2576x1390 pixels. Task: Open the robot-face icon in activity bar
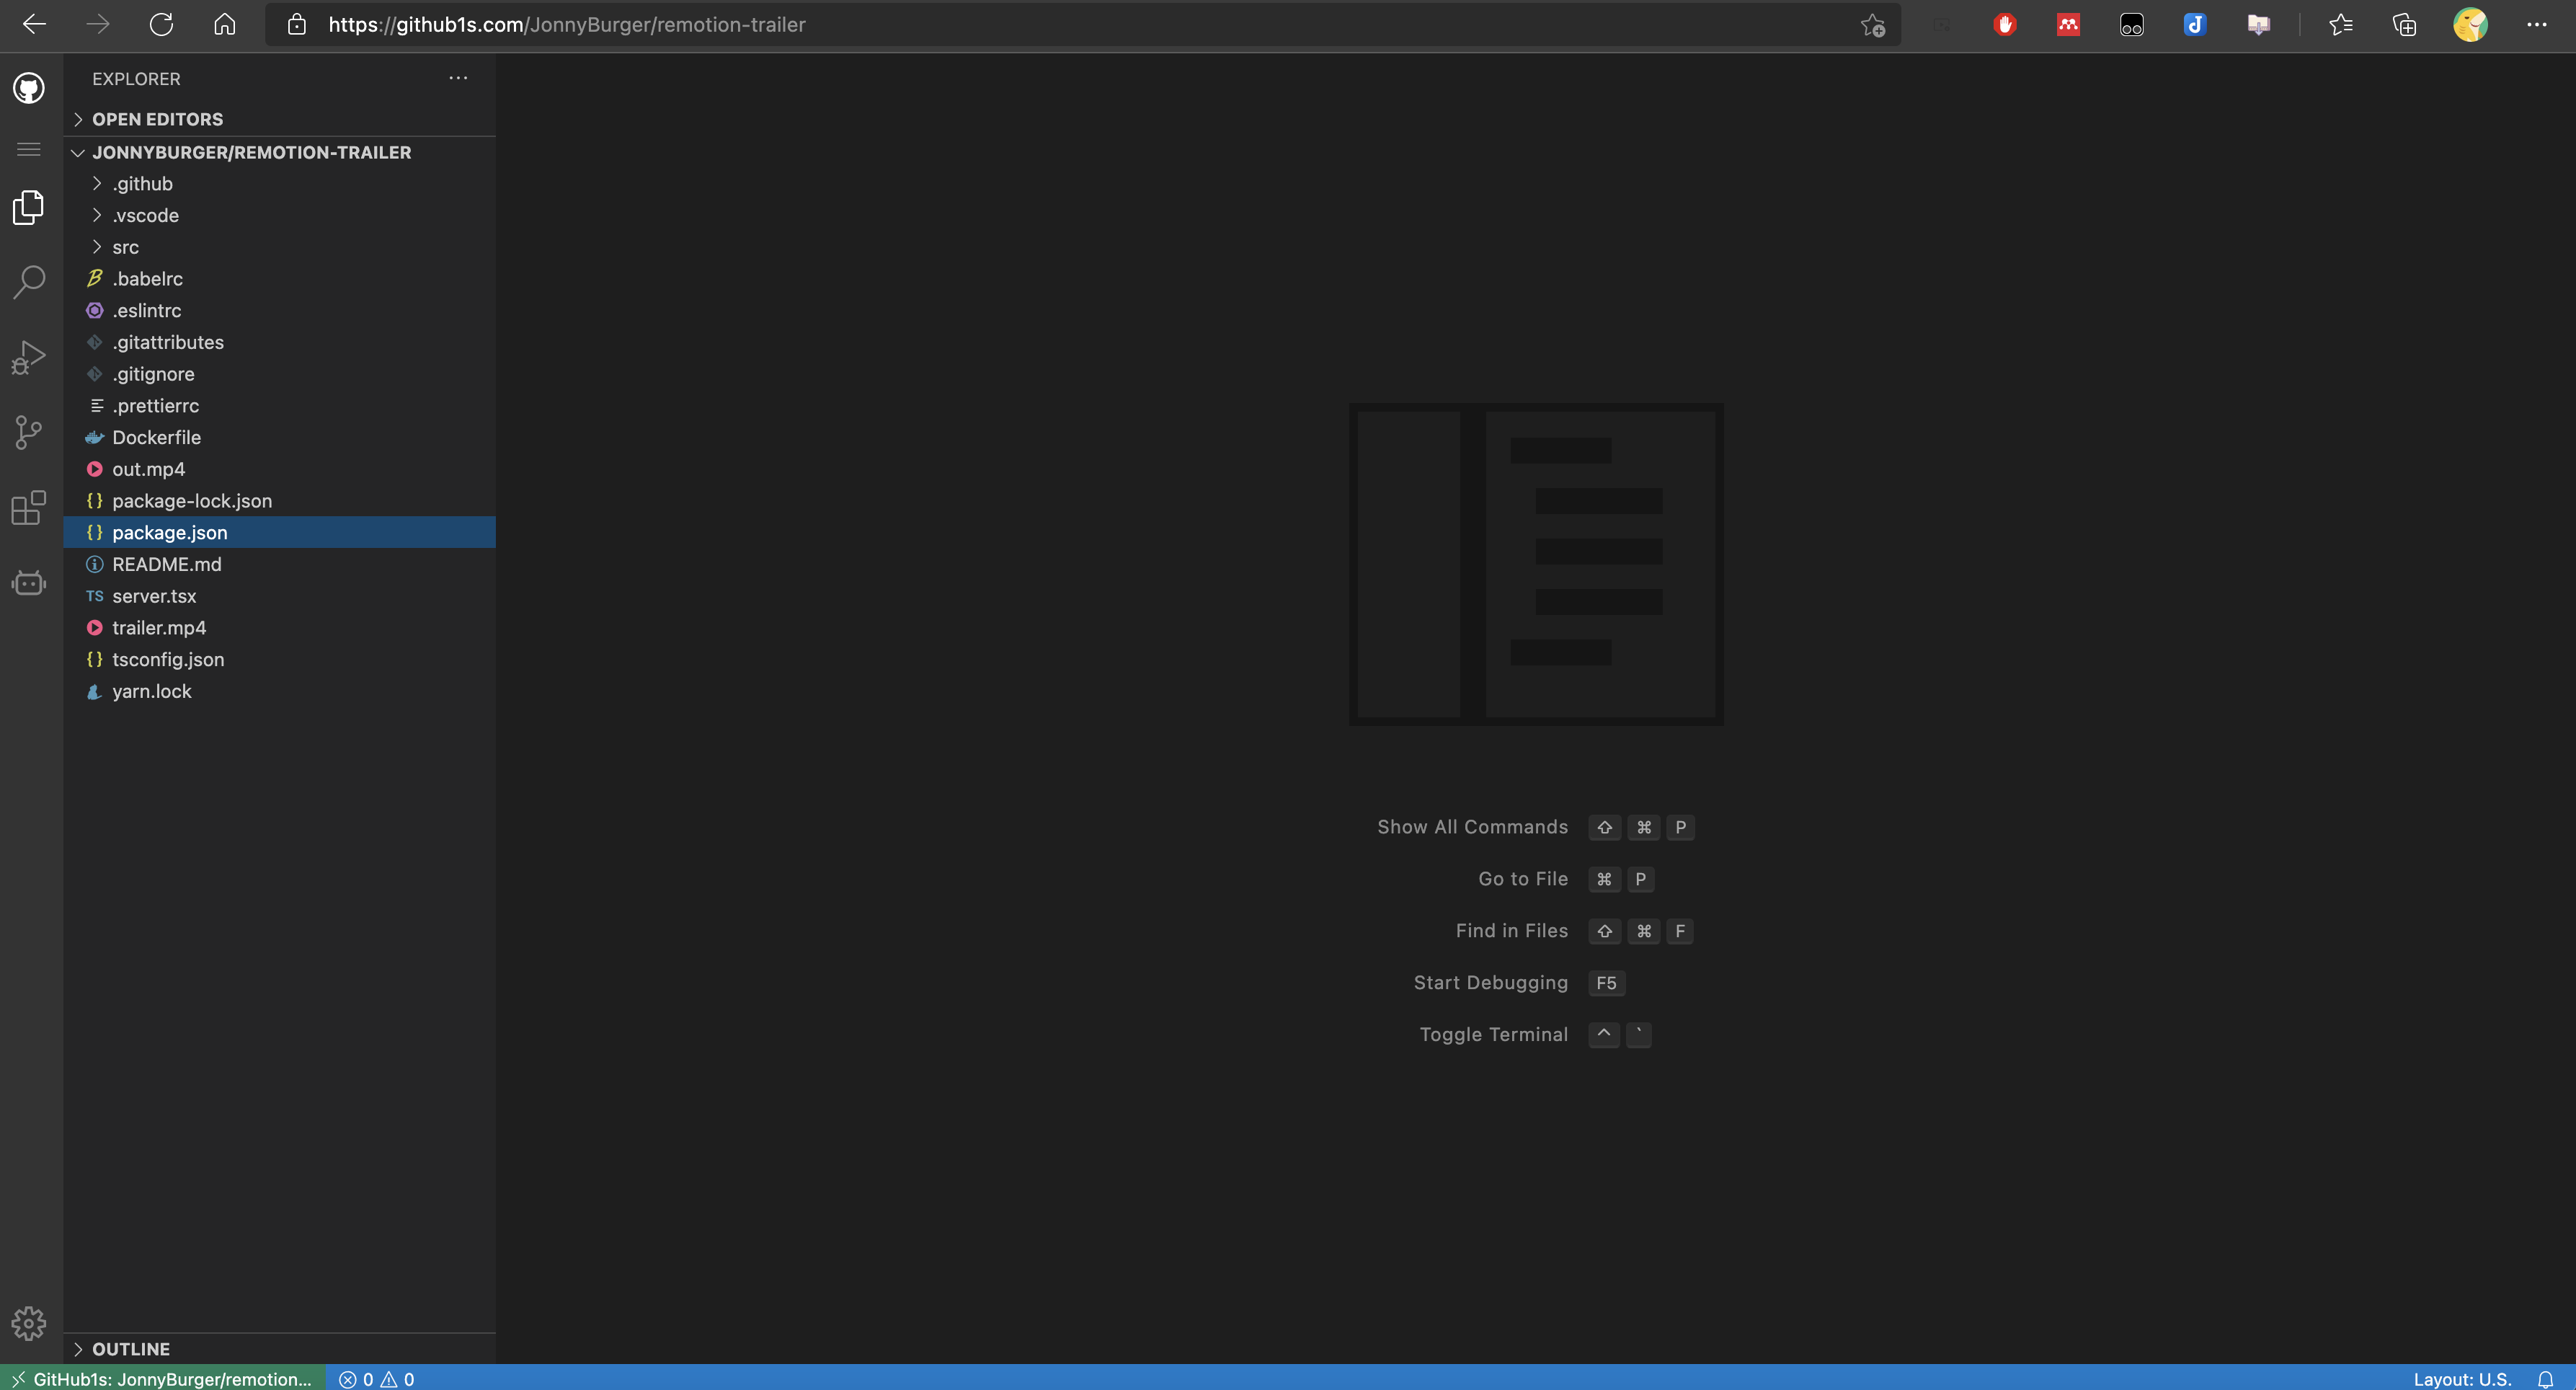click(29, 582)
